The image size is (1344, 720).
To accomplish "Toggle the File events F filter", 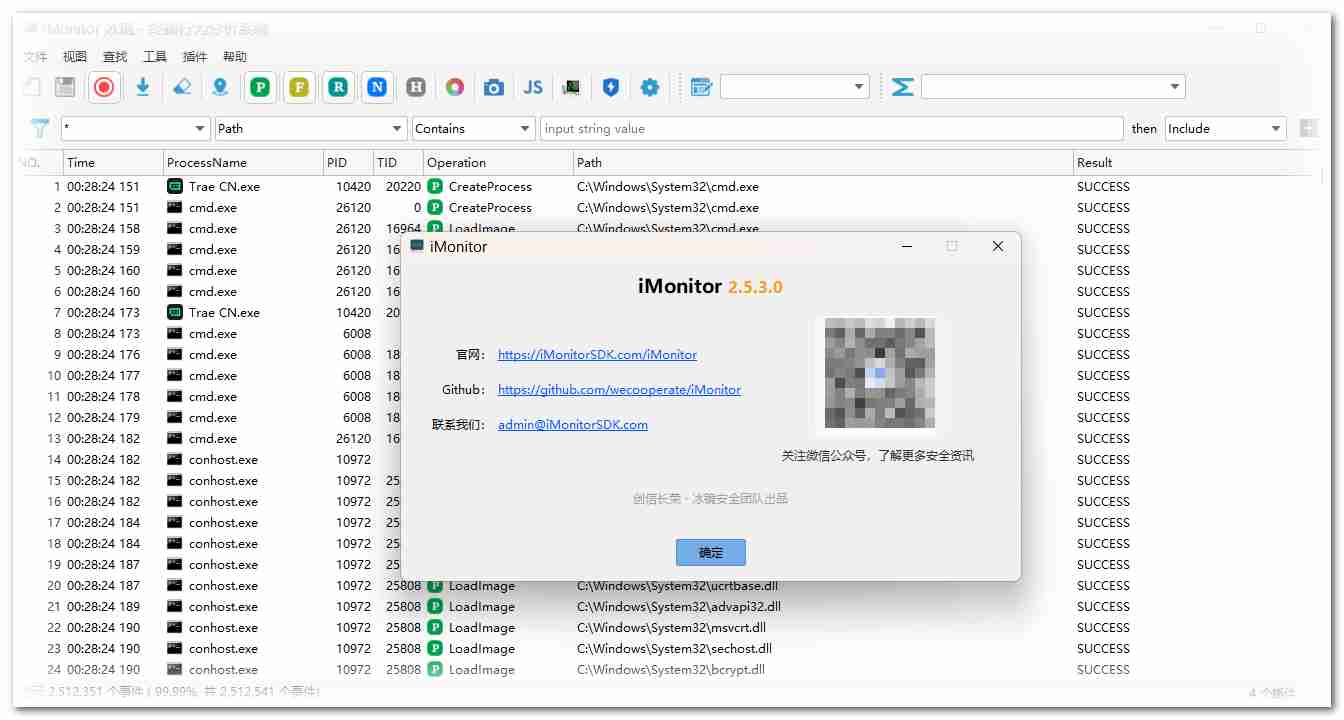I will [298, 87].
